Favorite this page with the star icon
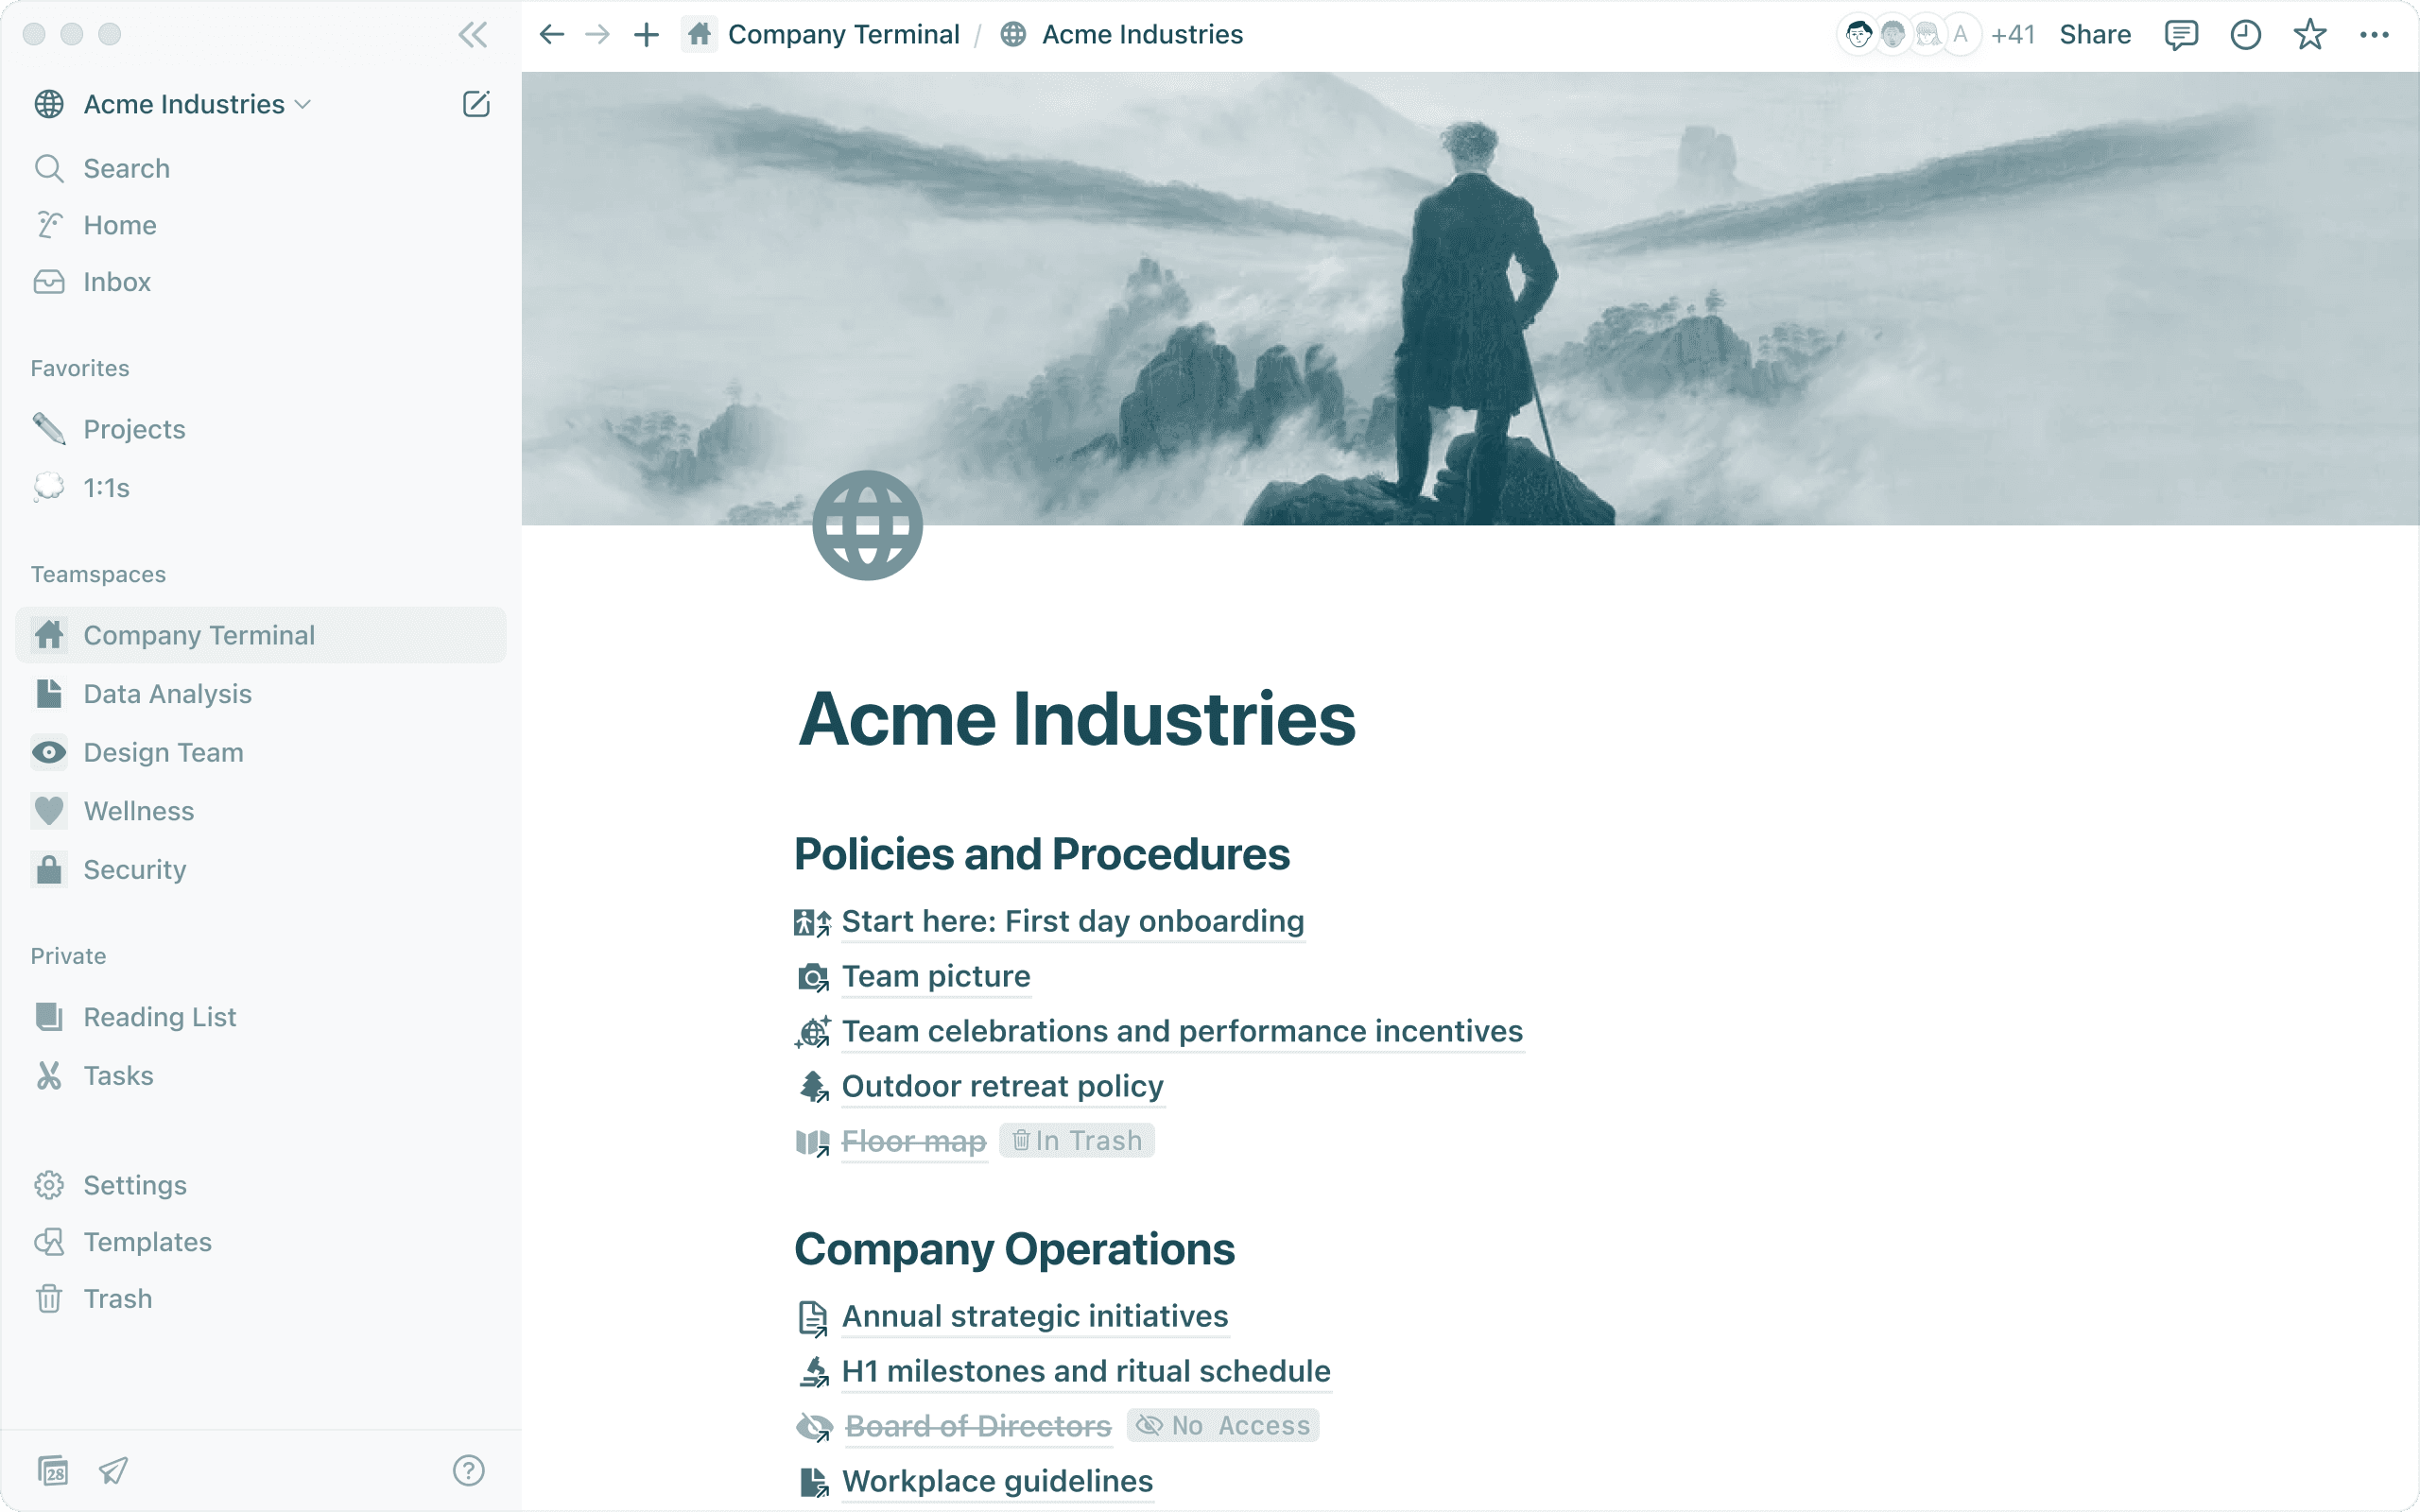This screenshot has height=1512, width=2420. point(2309,34)
